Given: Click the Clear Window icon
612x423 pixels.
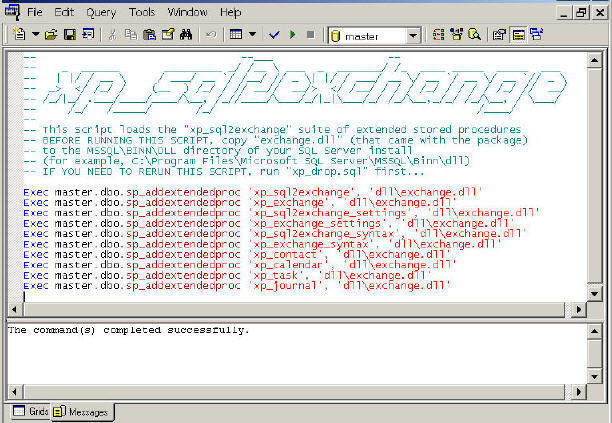Looking at the screenshot, I should point(168,35).
